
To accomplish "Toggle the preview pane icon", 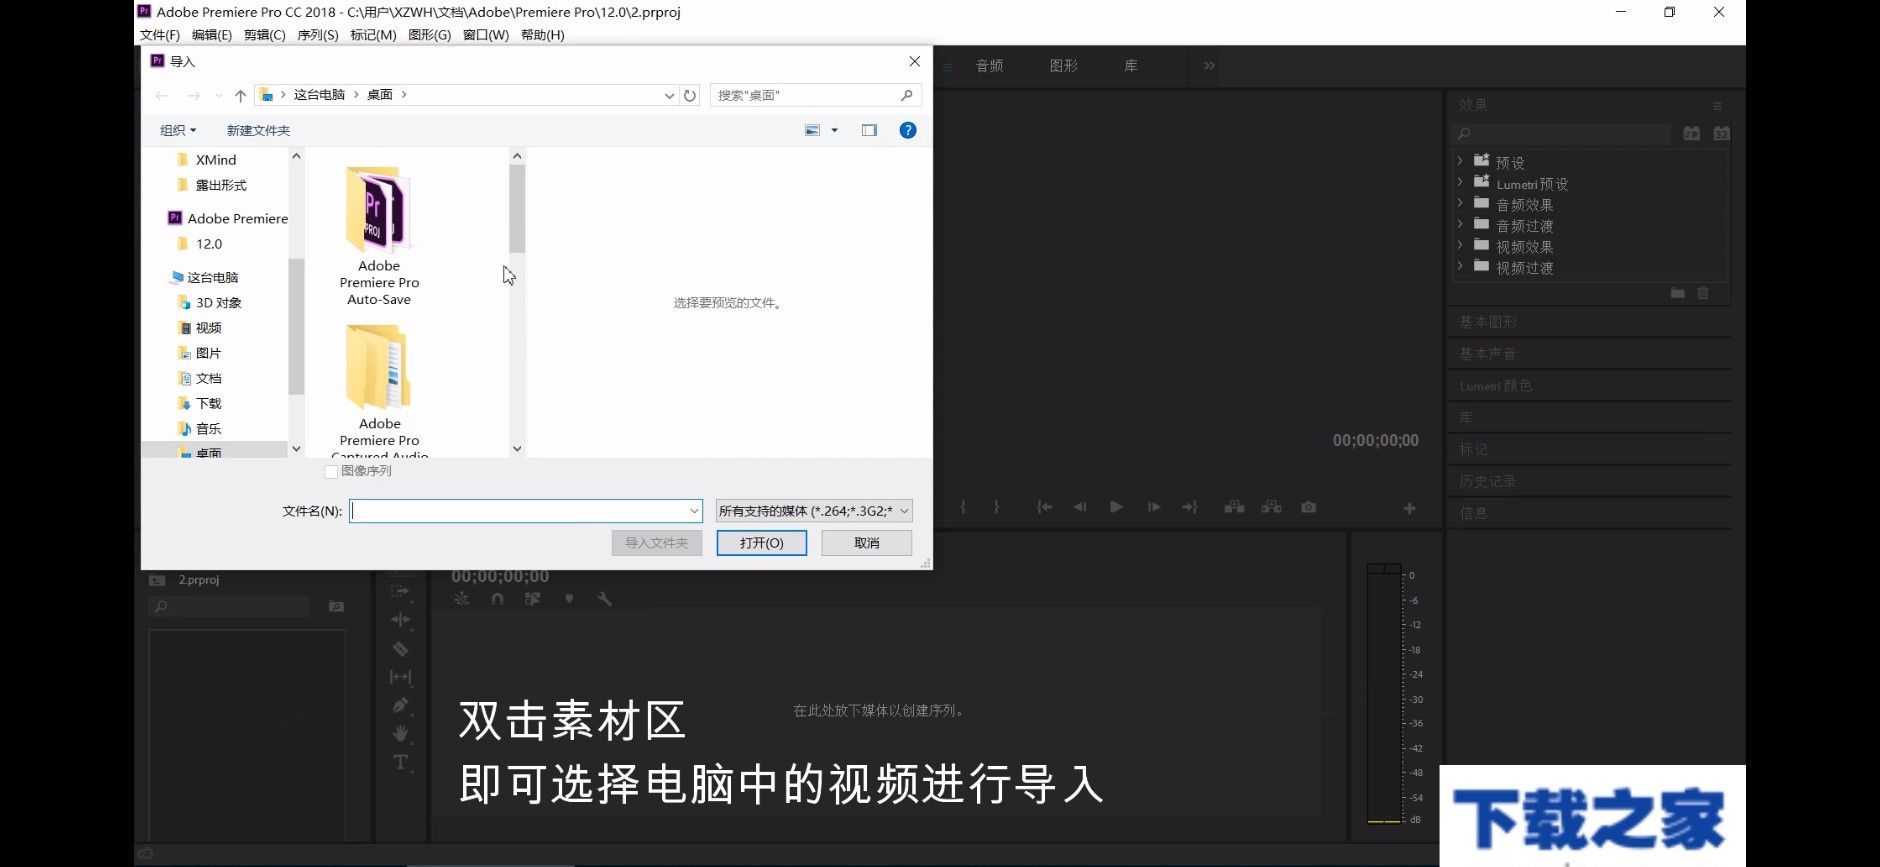I will tap(869, 130).
